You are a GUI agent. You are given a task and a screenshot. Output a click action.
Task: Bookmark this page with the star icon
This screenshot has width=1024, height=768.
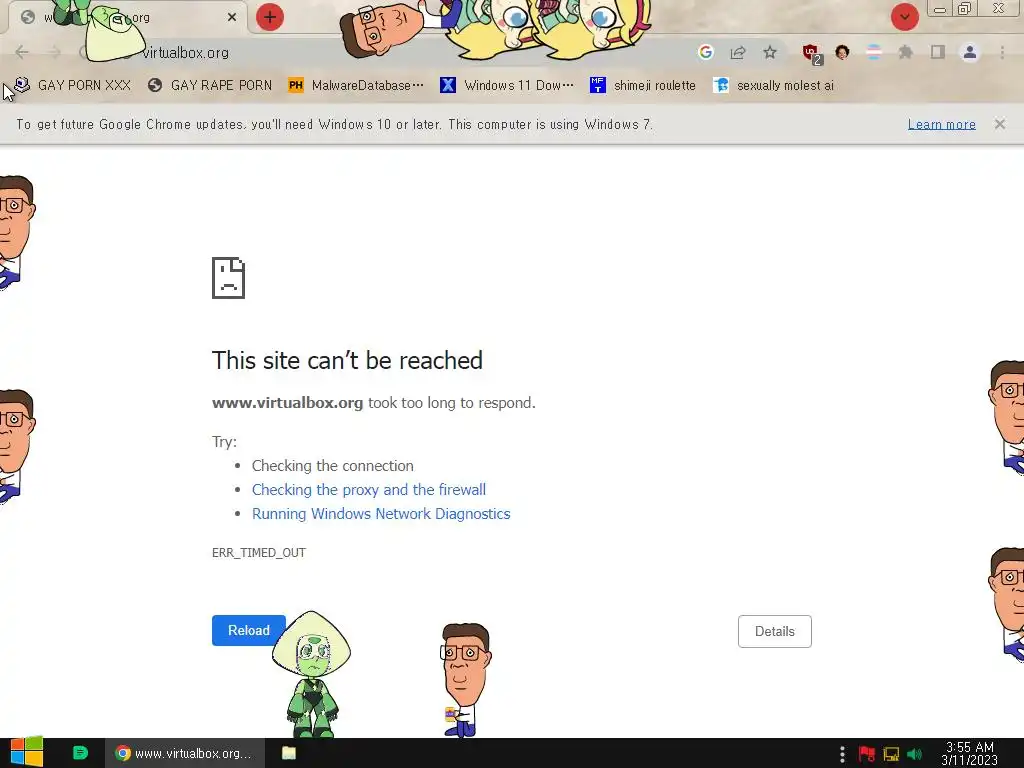[770, 52]
